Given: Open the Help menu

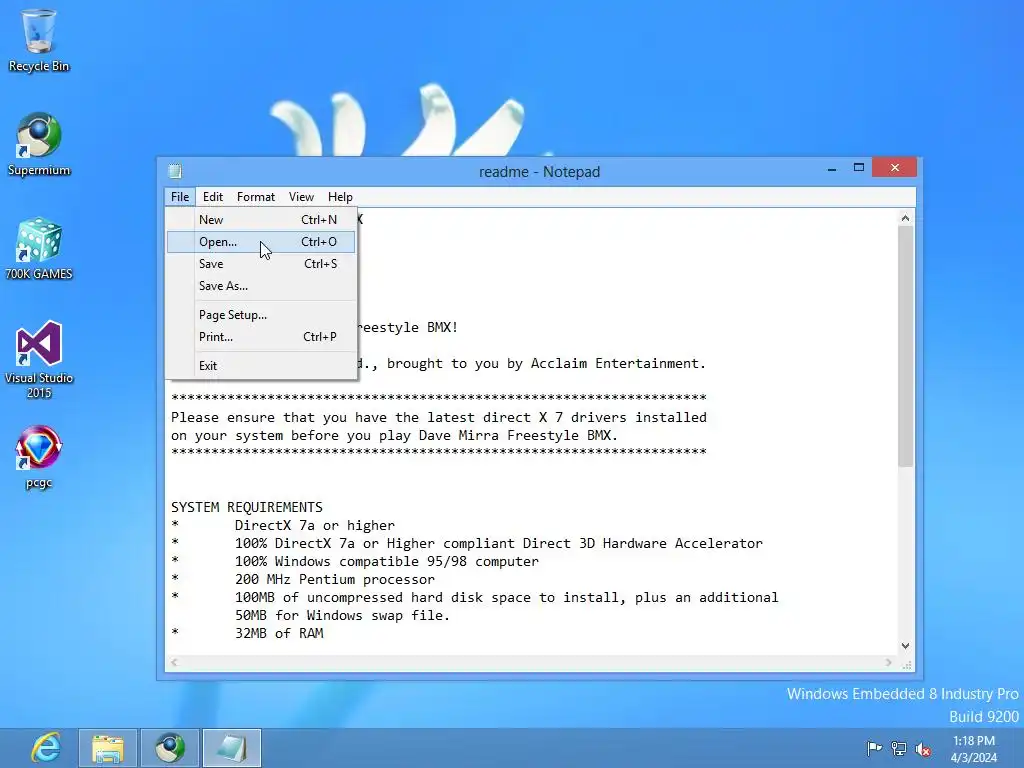Looking at the screenshot, I should (340, 197).
